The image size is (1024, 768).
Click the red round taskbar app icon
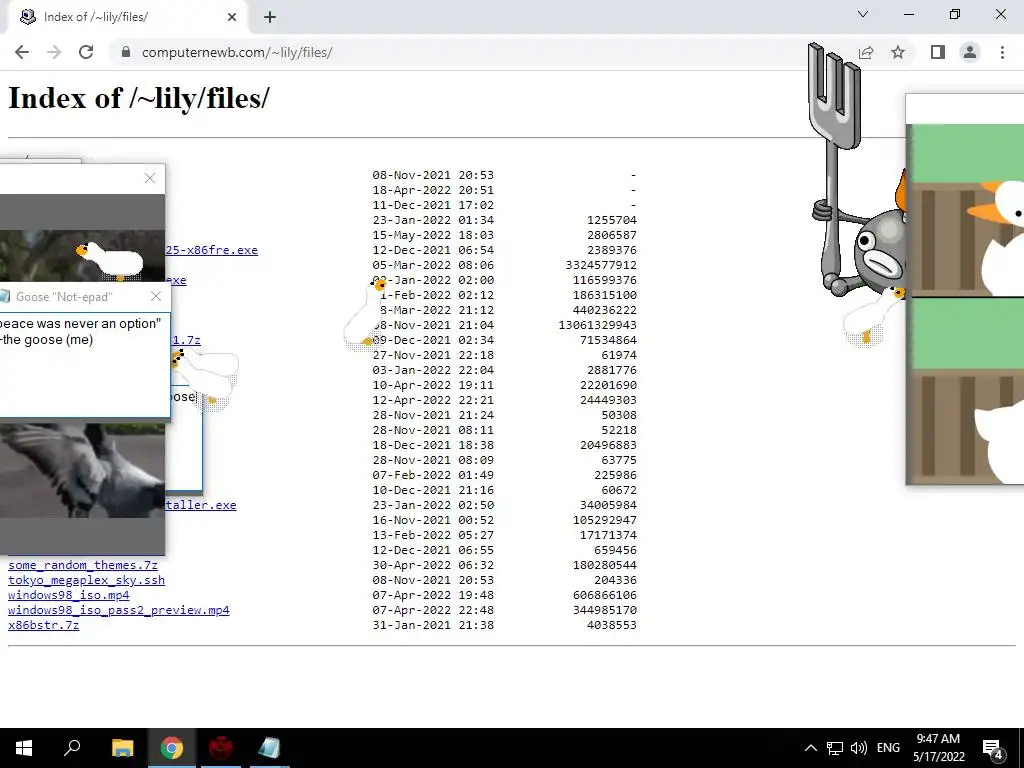[x=221, y=748]
